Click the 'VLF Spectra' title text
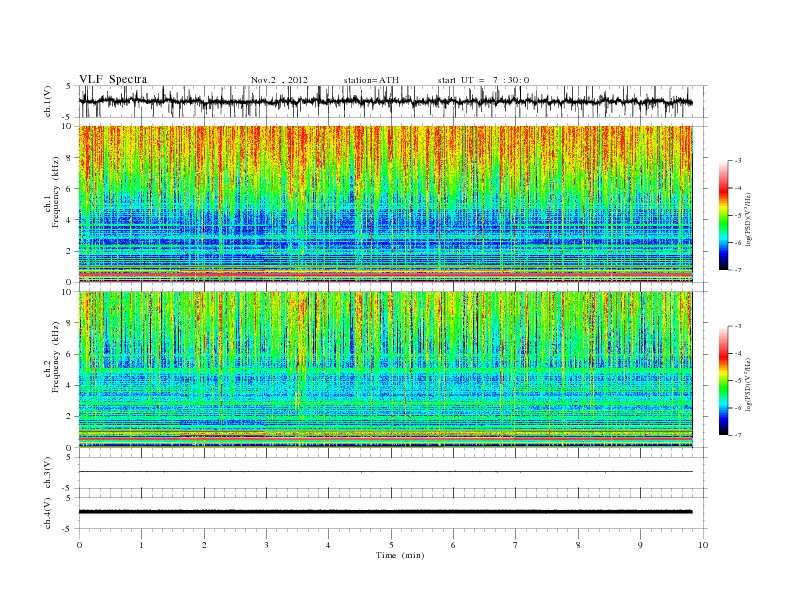The image size is (792, 612). point(113,79)
